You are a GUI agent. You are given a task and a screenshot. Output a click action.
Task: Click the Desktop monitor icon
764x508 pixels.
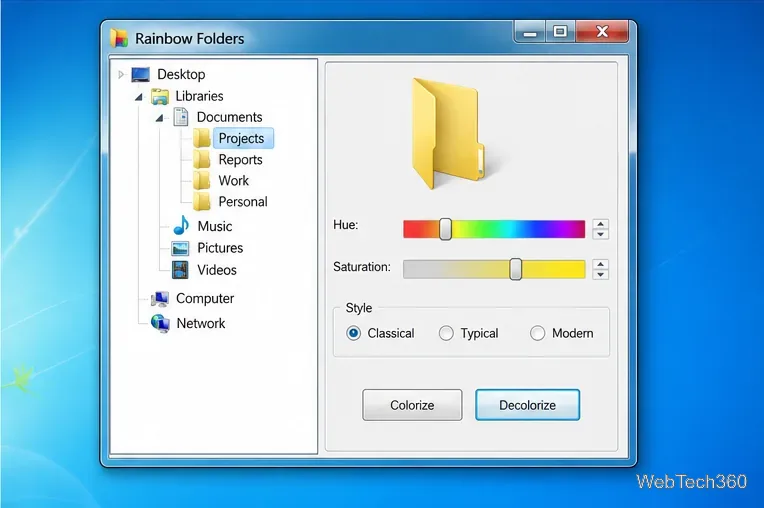point(140,75)
